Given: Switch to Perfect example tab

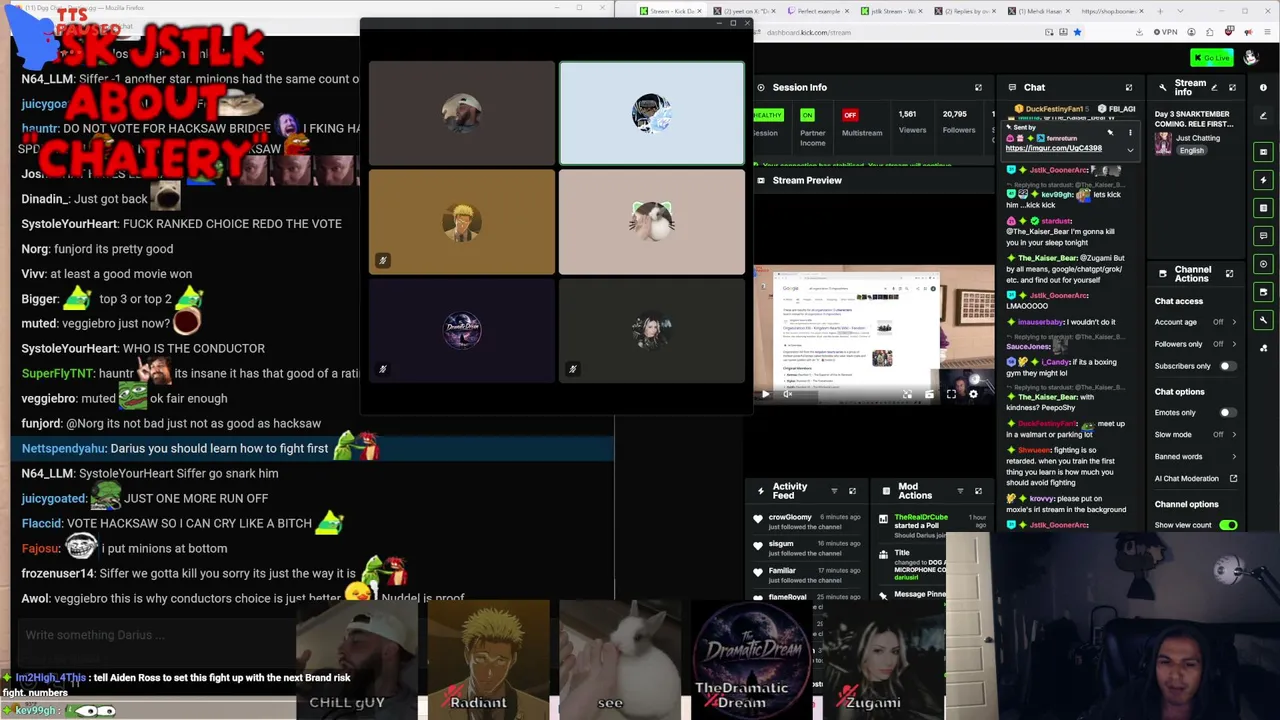Looking at the screenshot, I should [820, 11].
